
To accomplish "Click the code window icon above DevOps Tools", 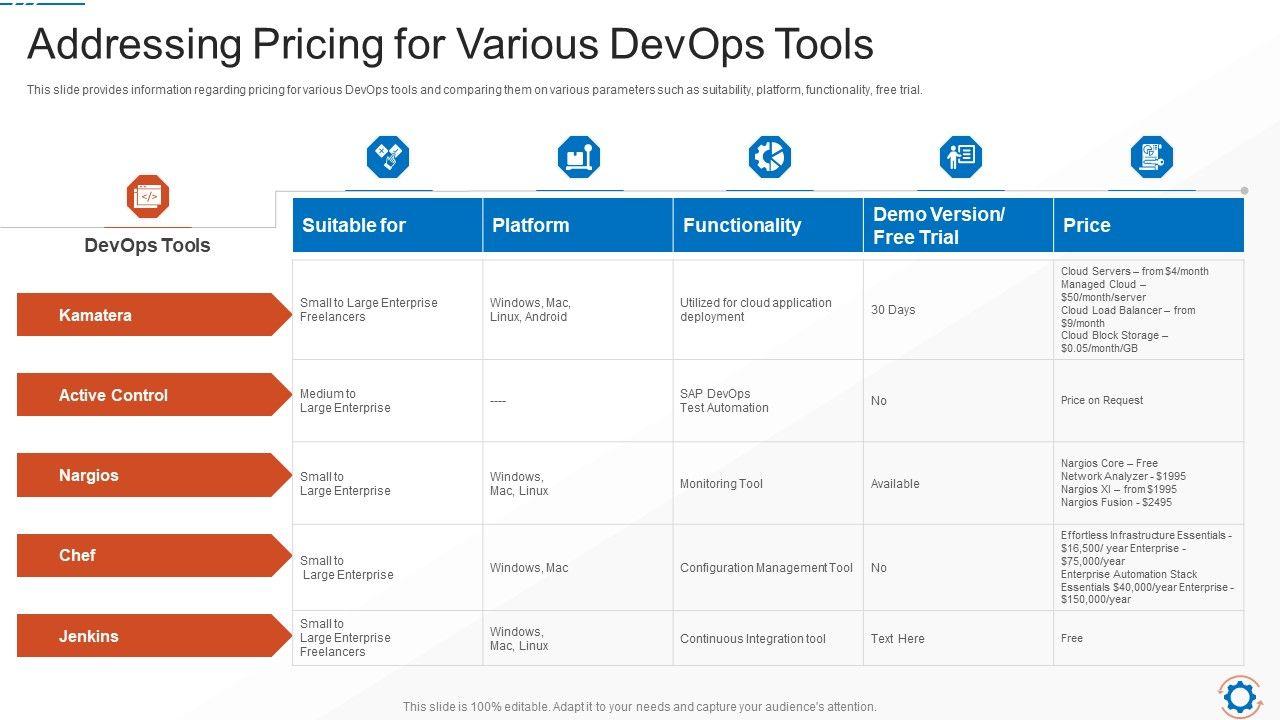I will 148,197.
